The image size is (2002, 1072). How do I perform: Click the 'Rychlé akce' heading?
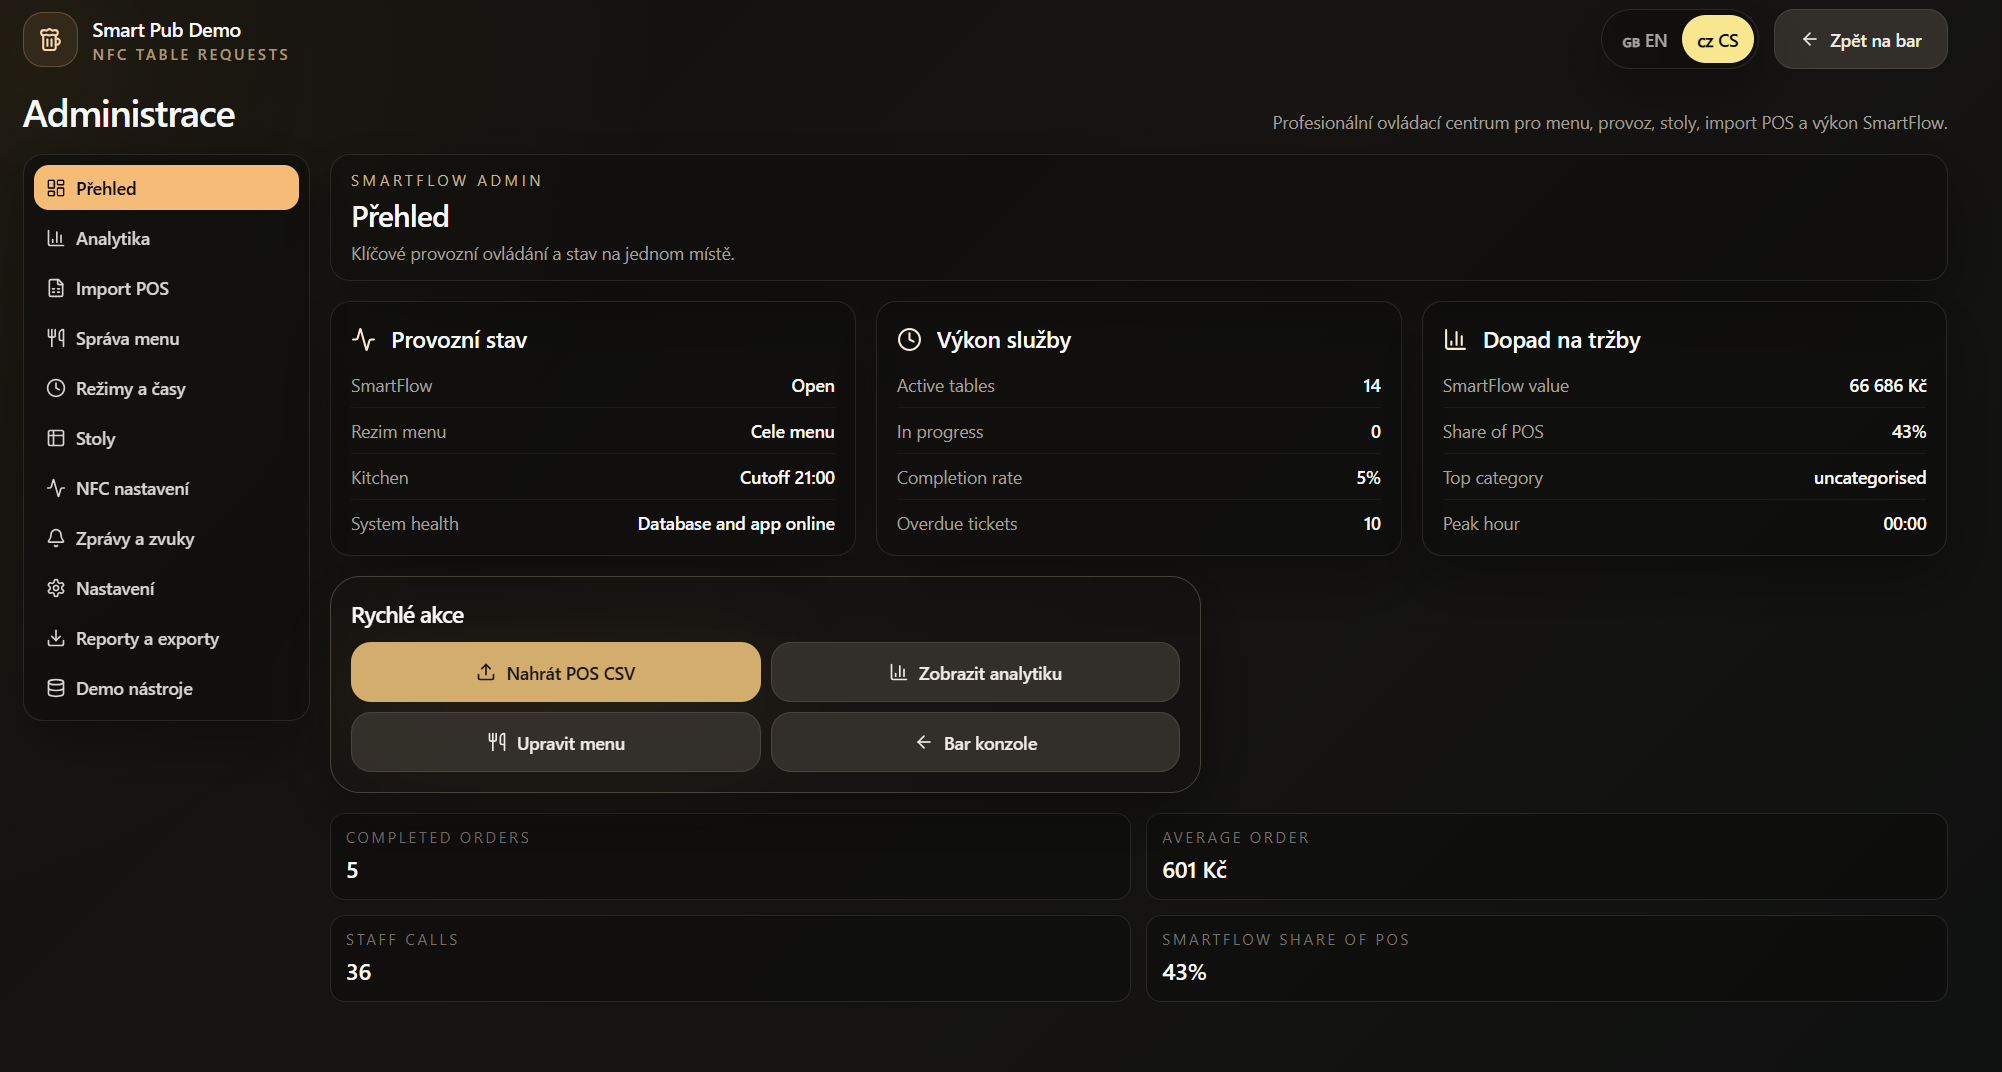tap(407, 615)
